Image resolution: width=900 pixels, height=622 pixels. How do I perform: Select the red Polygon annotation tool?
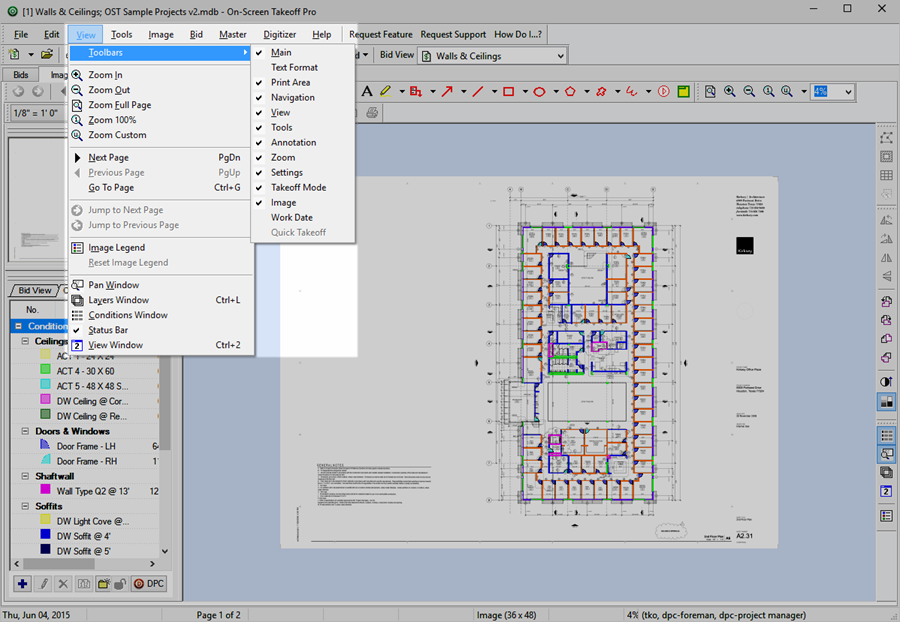pos(570,91)
